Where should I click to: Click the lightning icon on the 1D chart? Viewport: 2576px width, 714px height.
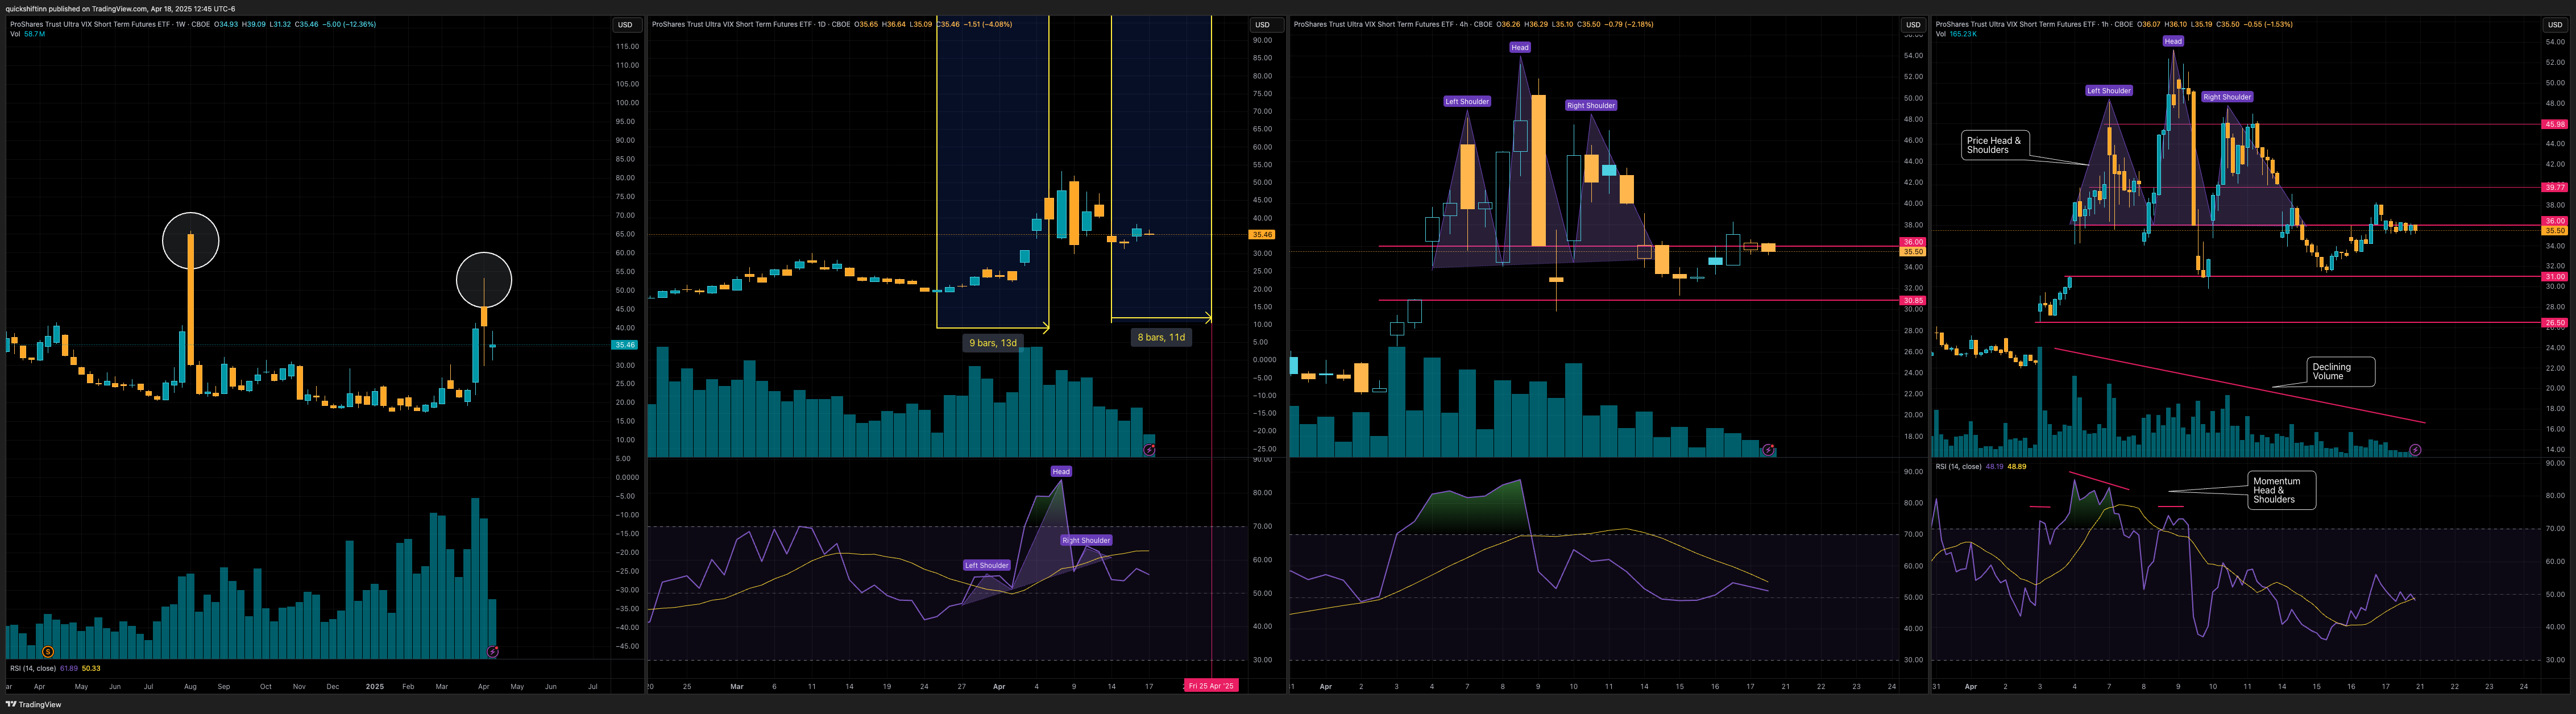1149,450
